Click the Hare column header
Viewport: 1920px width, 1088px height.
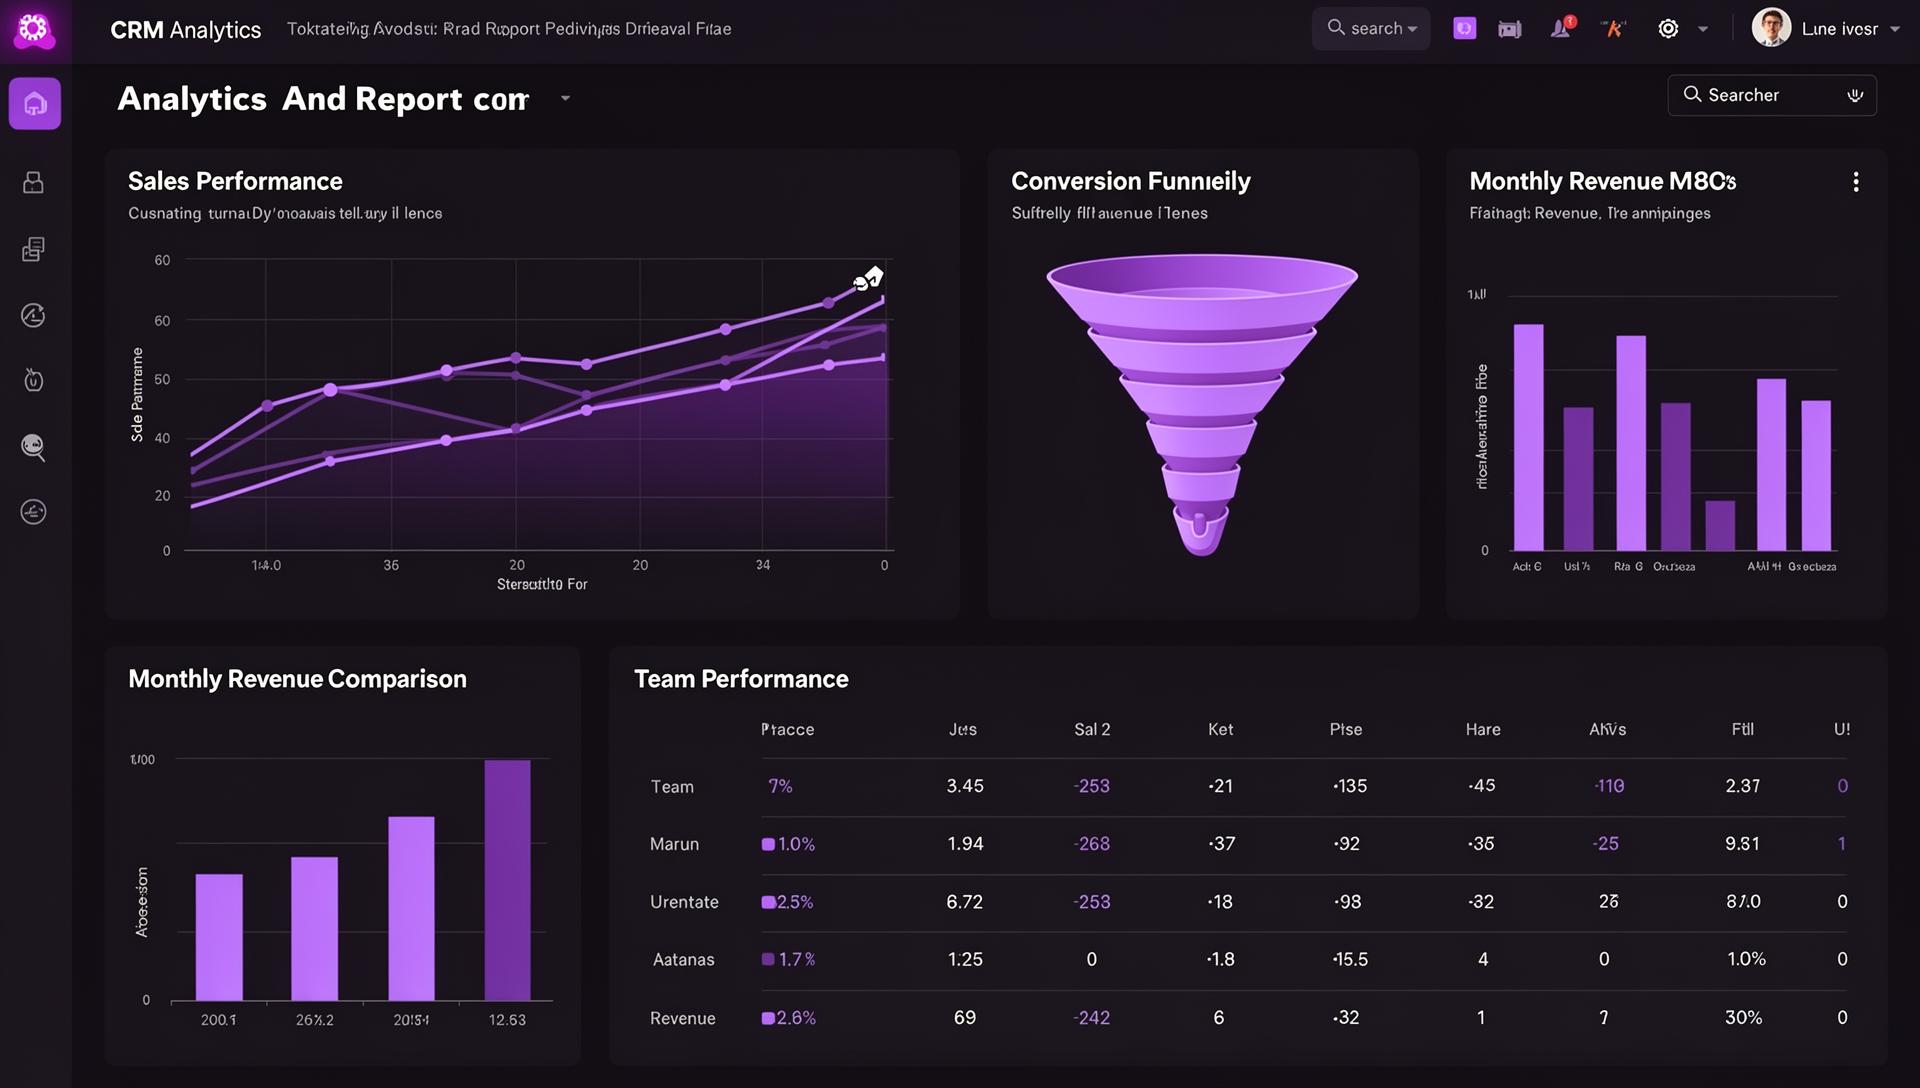coord(1483,729)
